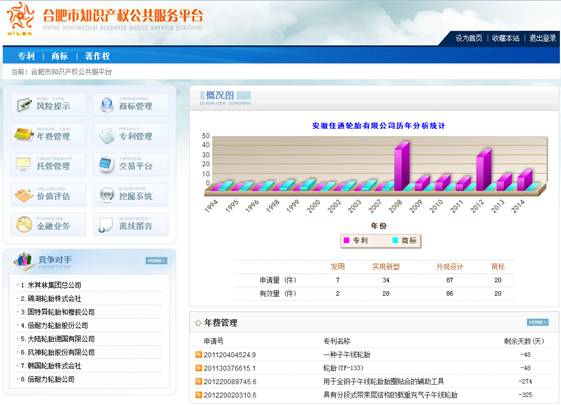Click the 概况图 section heading
This screenshot has width=561, height=406.
pos(220,95)
